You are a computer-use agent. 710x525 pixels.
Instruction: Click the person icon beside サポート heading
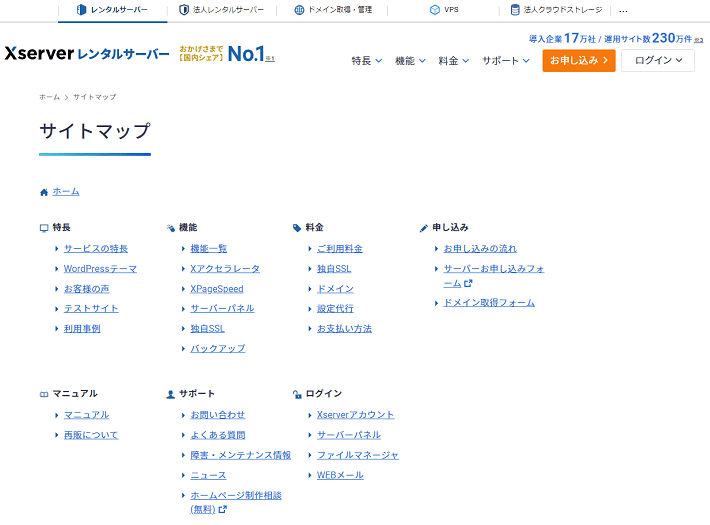[x=170, y=394]
